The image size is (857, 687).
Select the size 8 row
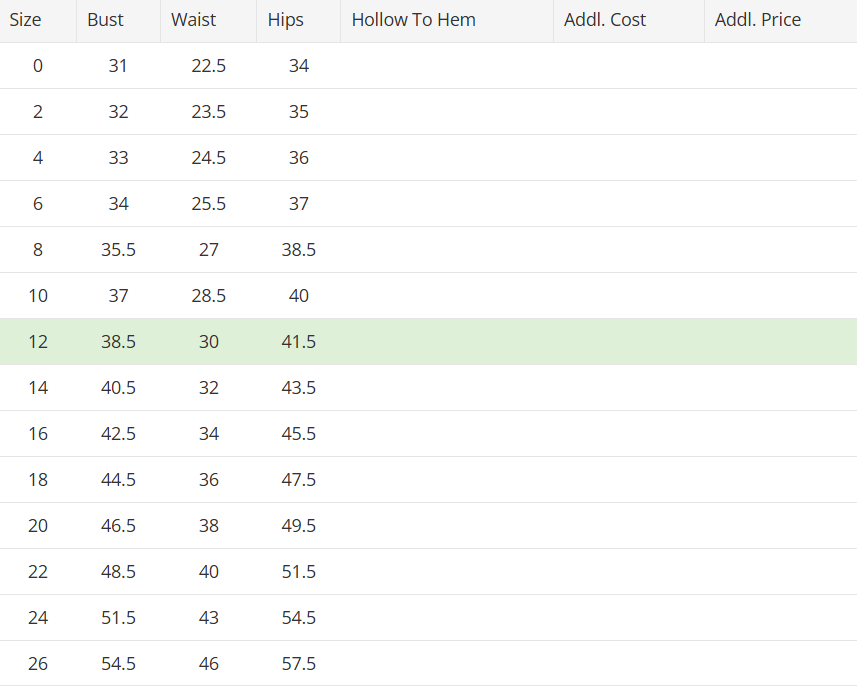(428, 250)
